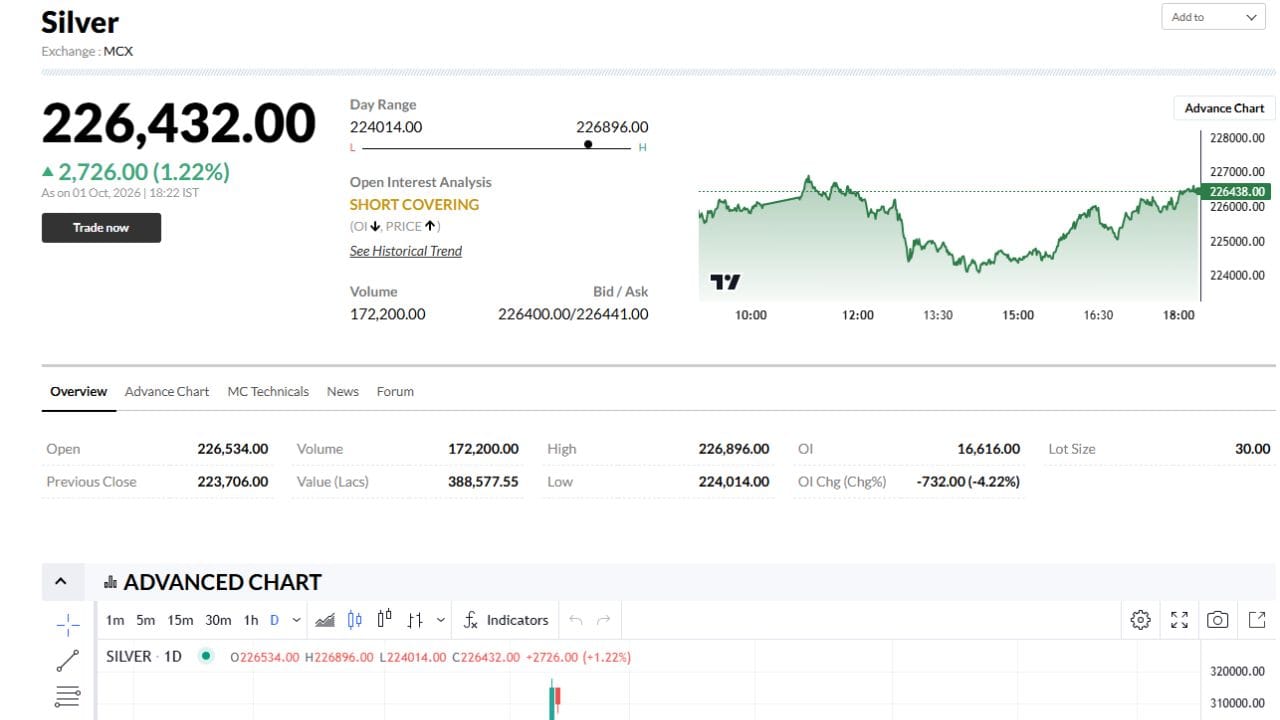Click the Trade now button
Screen dimensions: 1280x720
(x=101, y=228)
